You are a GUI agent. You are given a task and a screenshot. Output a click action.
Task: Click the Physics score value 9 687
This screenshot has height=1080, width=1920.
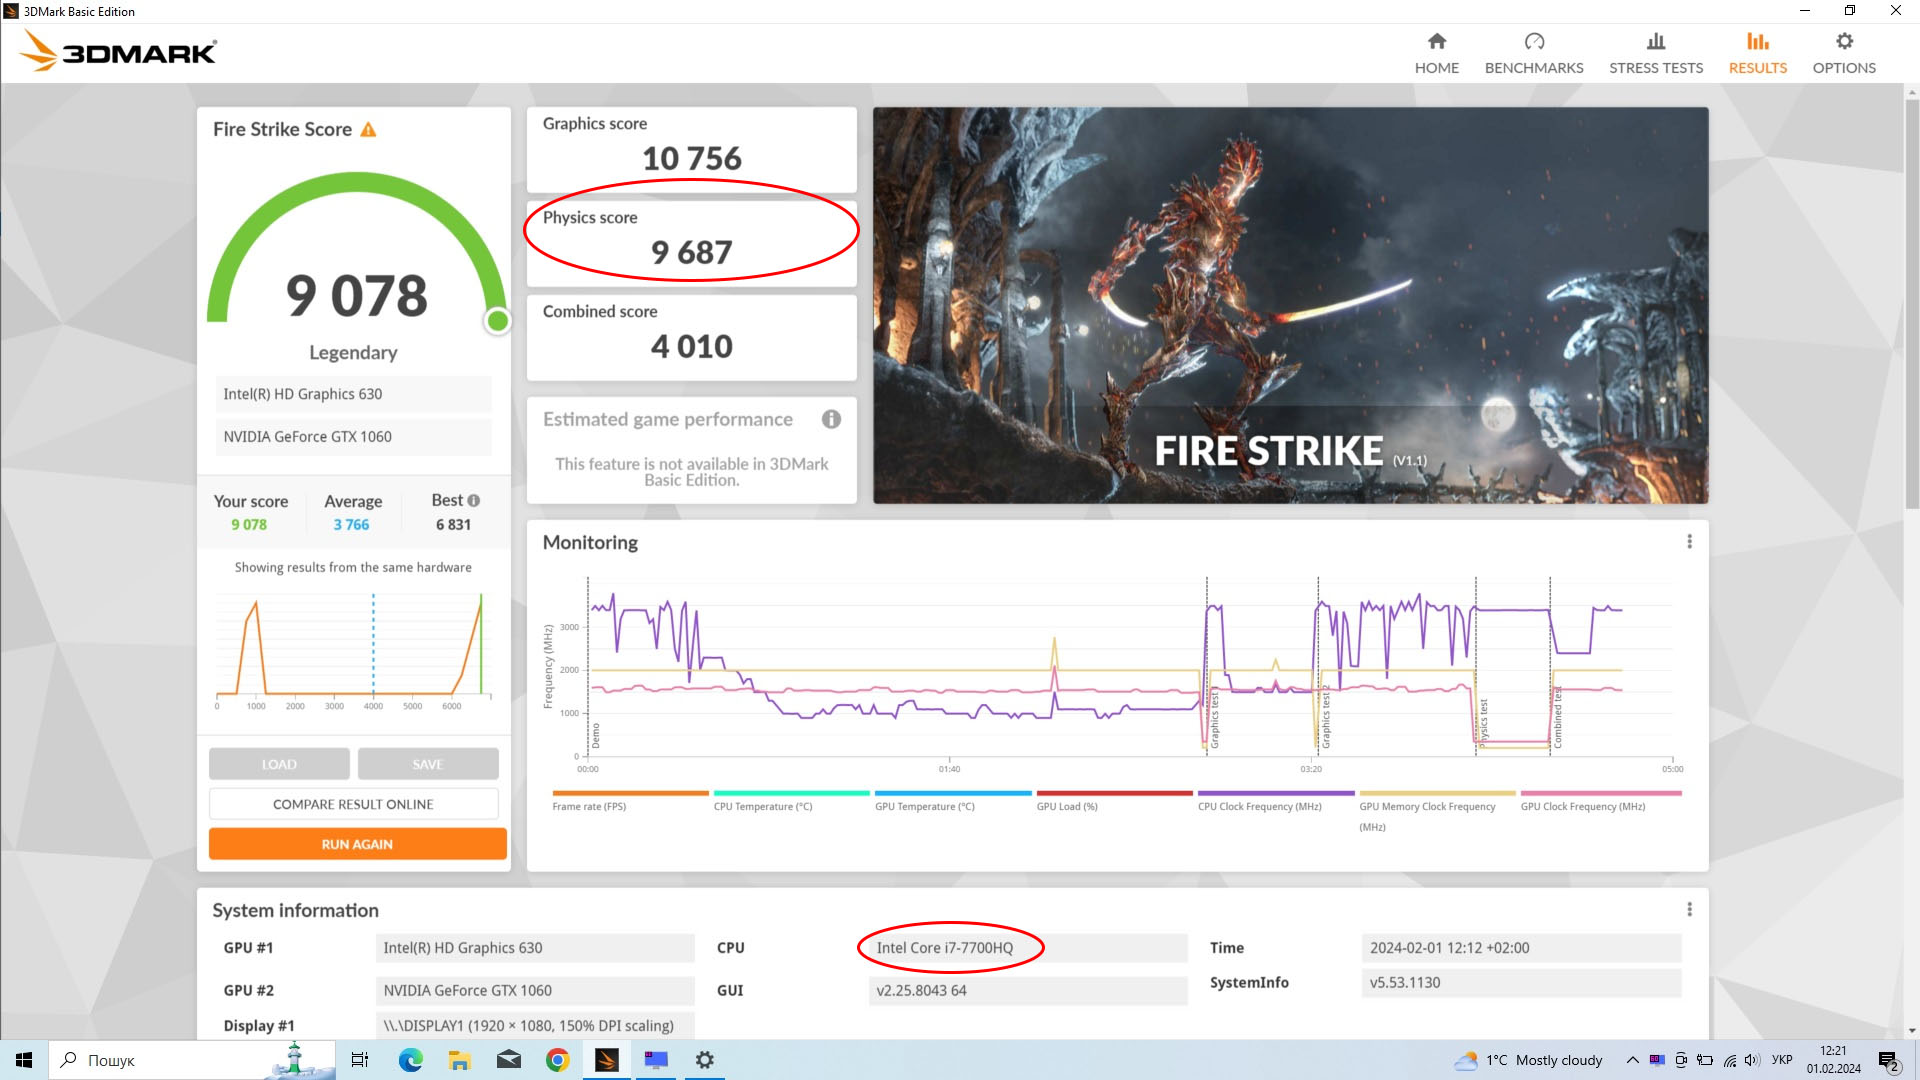tap(691, 252)
